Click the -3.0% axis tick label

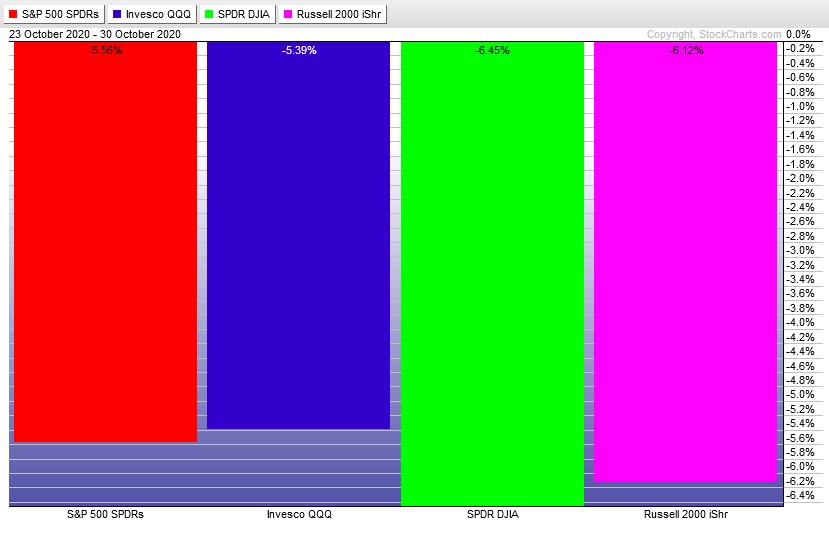pos(800,251)
